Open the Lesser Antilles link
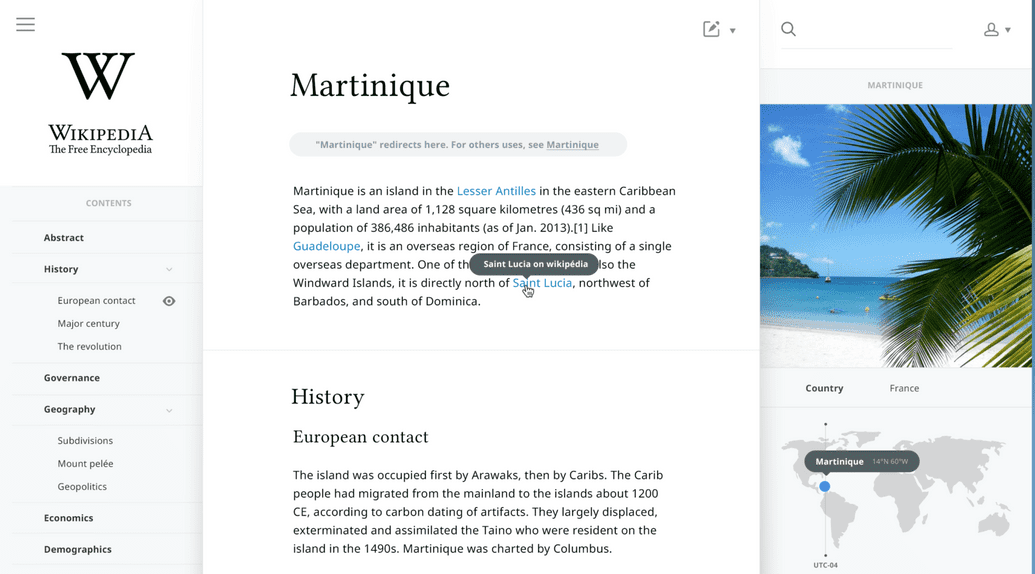This screenshot has width=1035, height=574. [496, 191]
